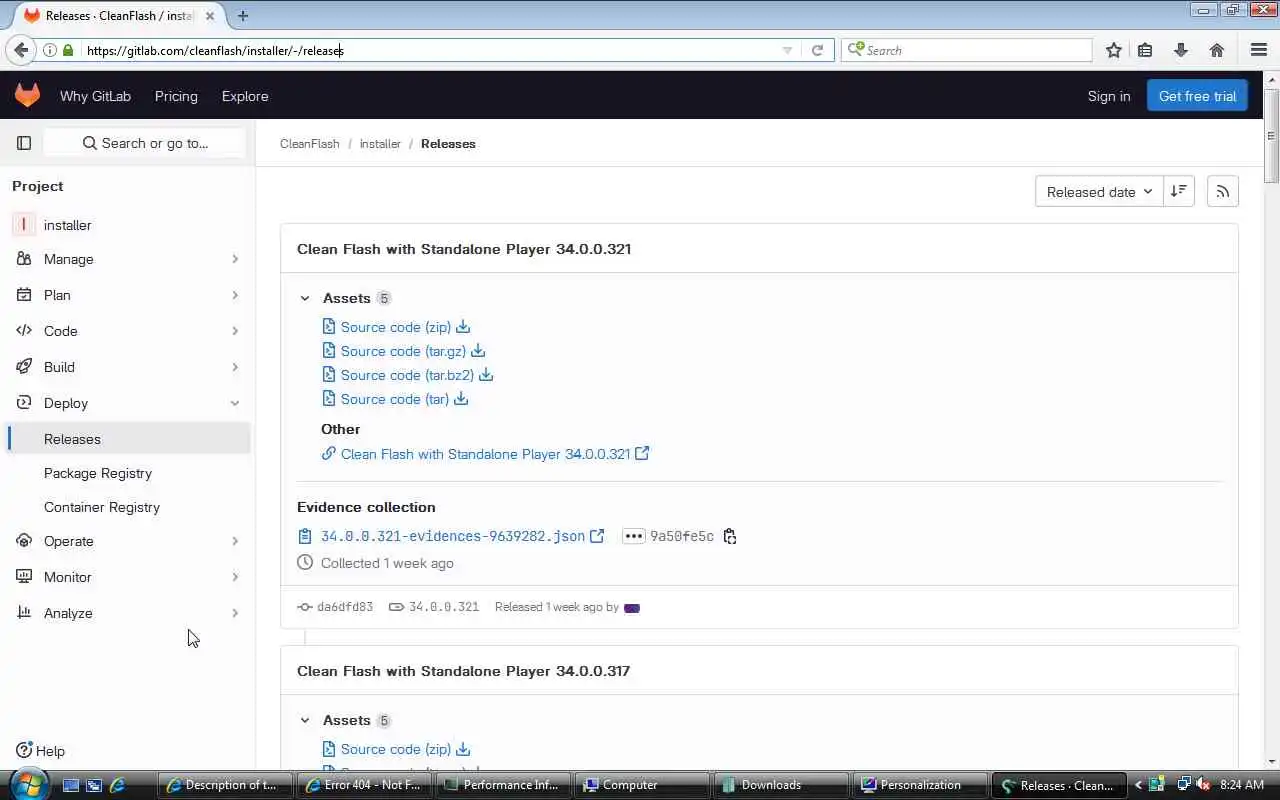1280x800 pixels.
Task: Click download icon next to Source code (tar)
Action: 461,399
